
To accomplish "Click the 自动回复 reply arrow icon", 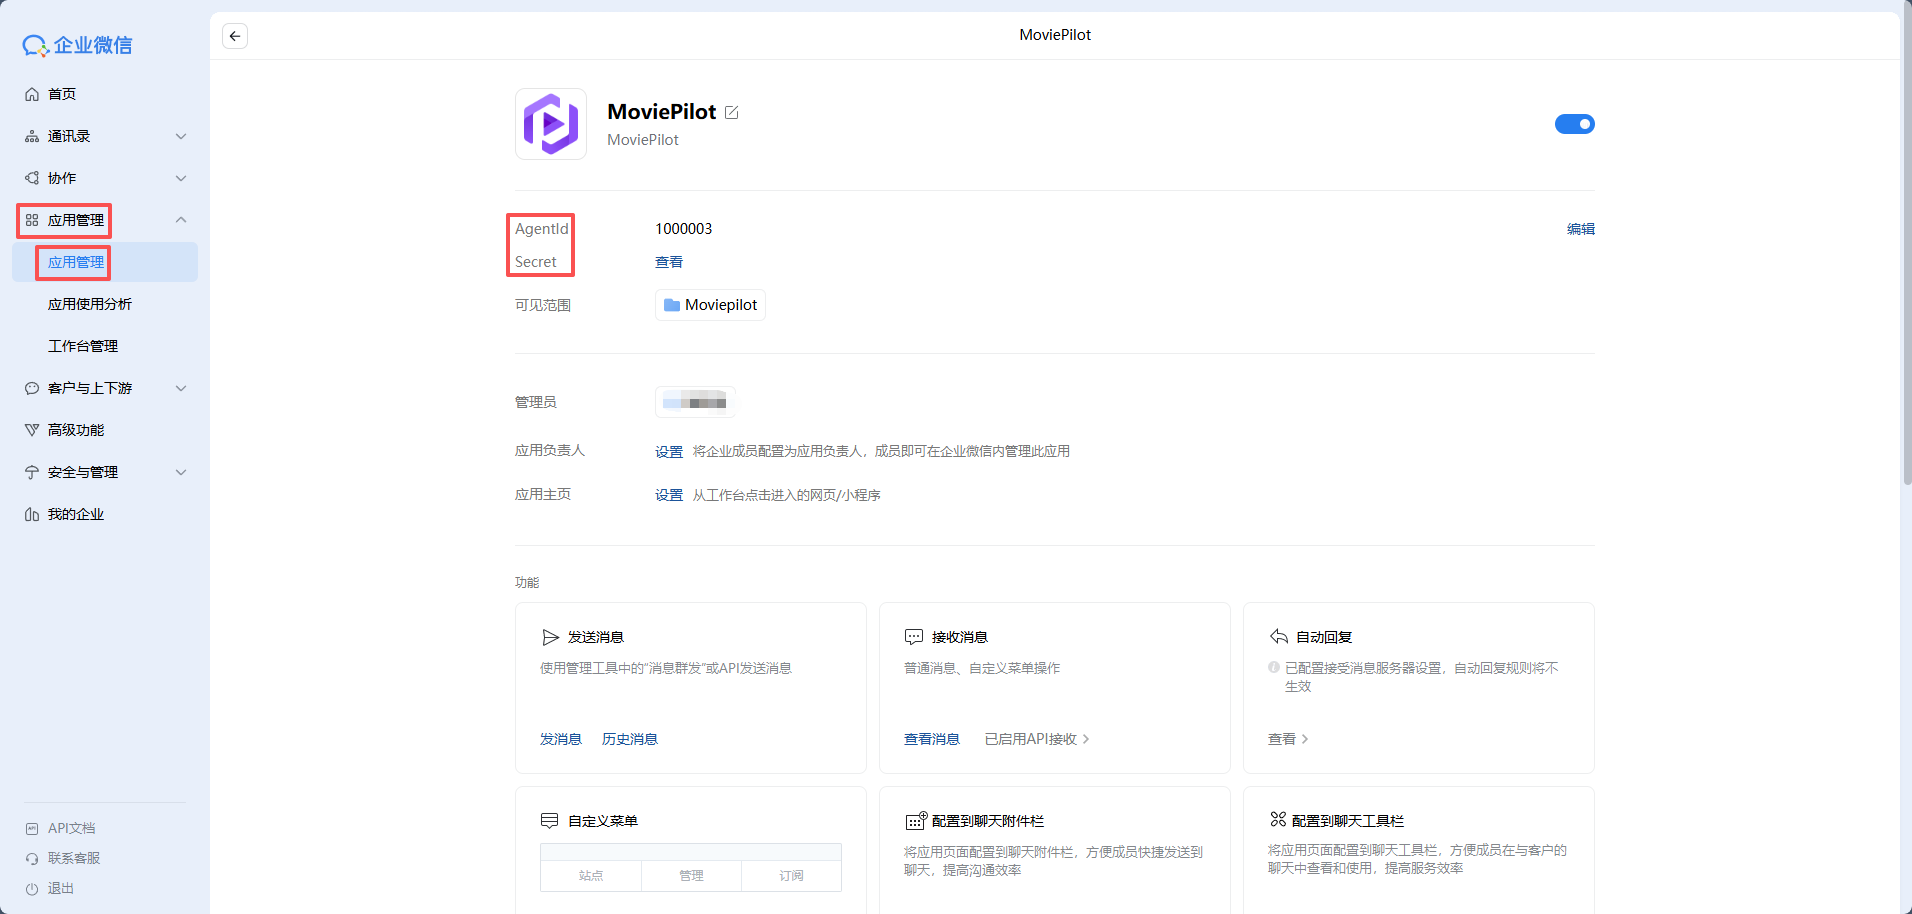I will [x=1278, y=637].
